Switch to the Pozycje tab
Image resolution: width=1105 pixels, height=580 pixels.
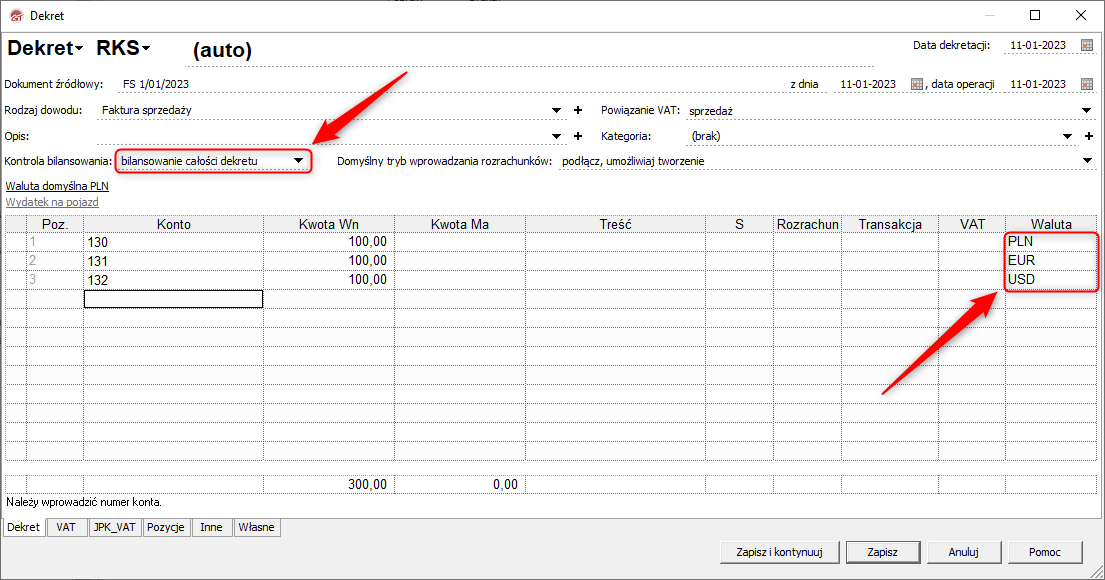tap(166, 527)
